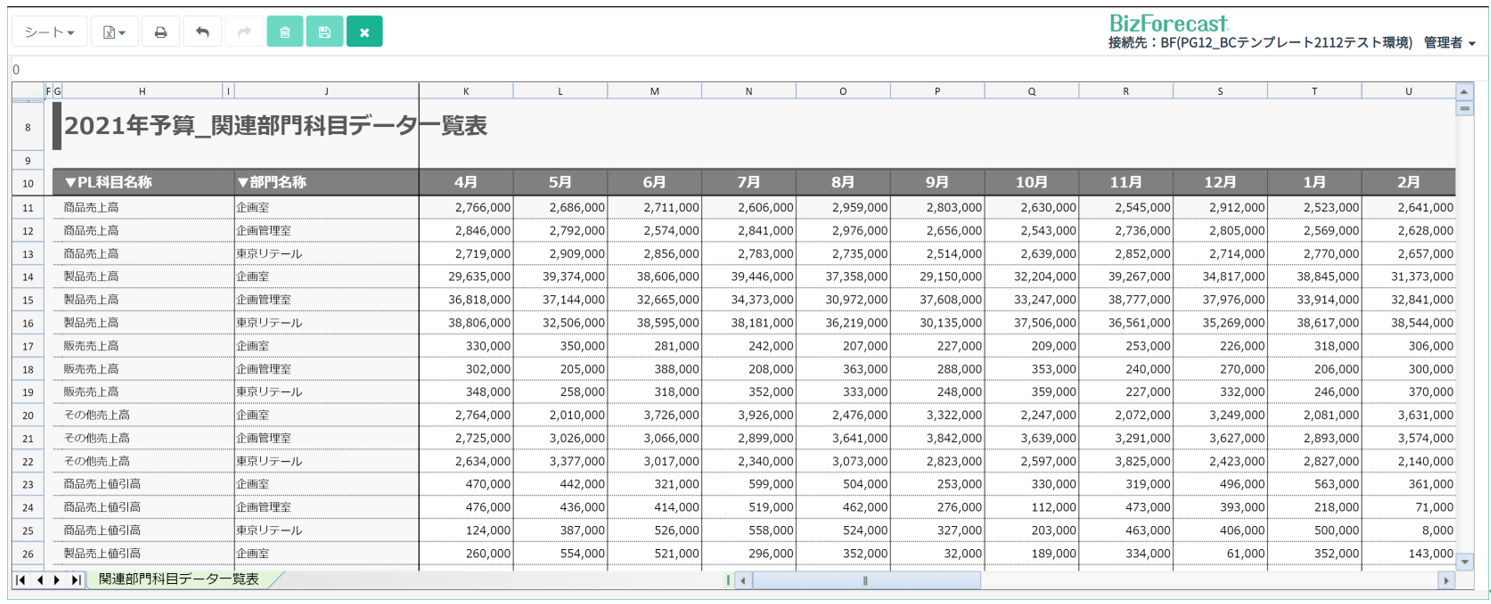This screenshot has width=1491, height=604.
Task: Click the horizontal scrollbar thumb
Action: click(866, 580)
